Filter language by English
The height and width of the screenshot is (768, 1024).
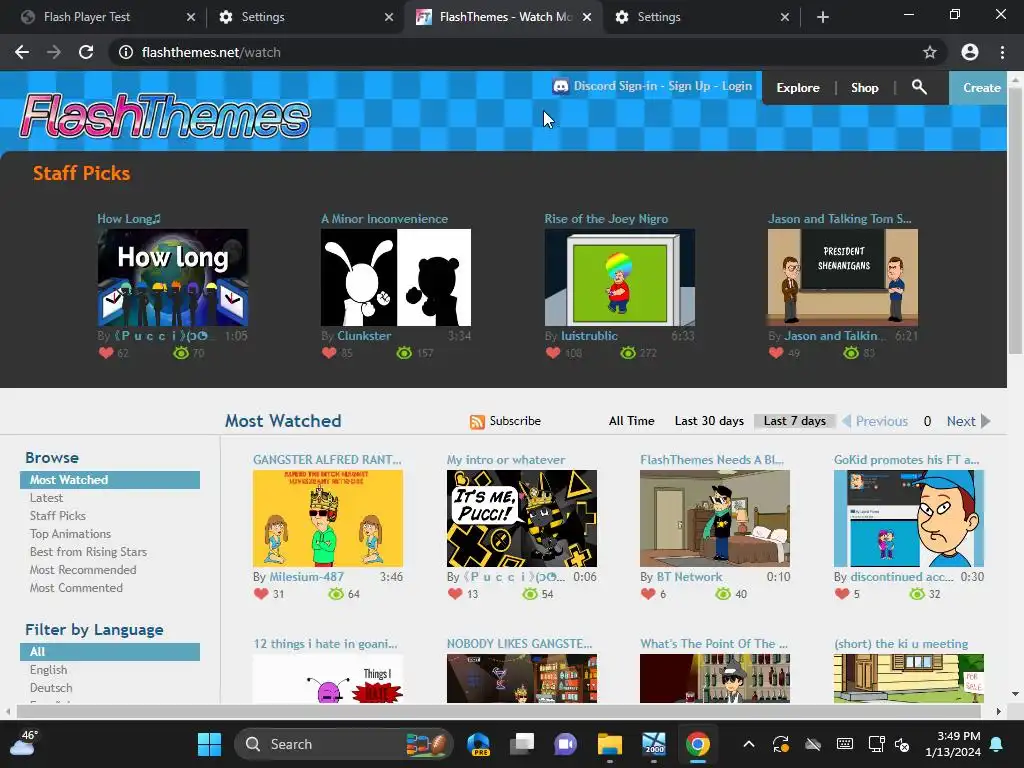coord(48,670)
